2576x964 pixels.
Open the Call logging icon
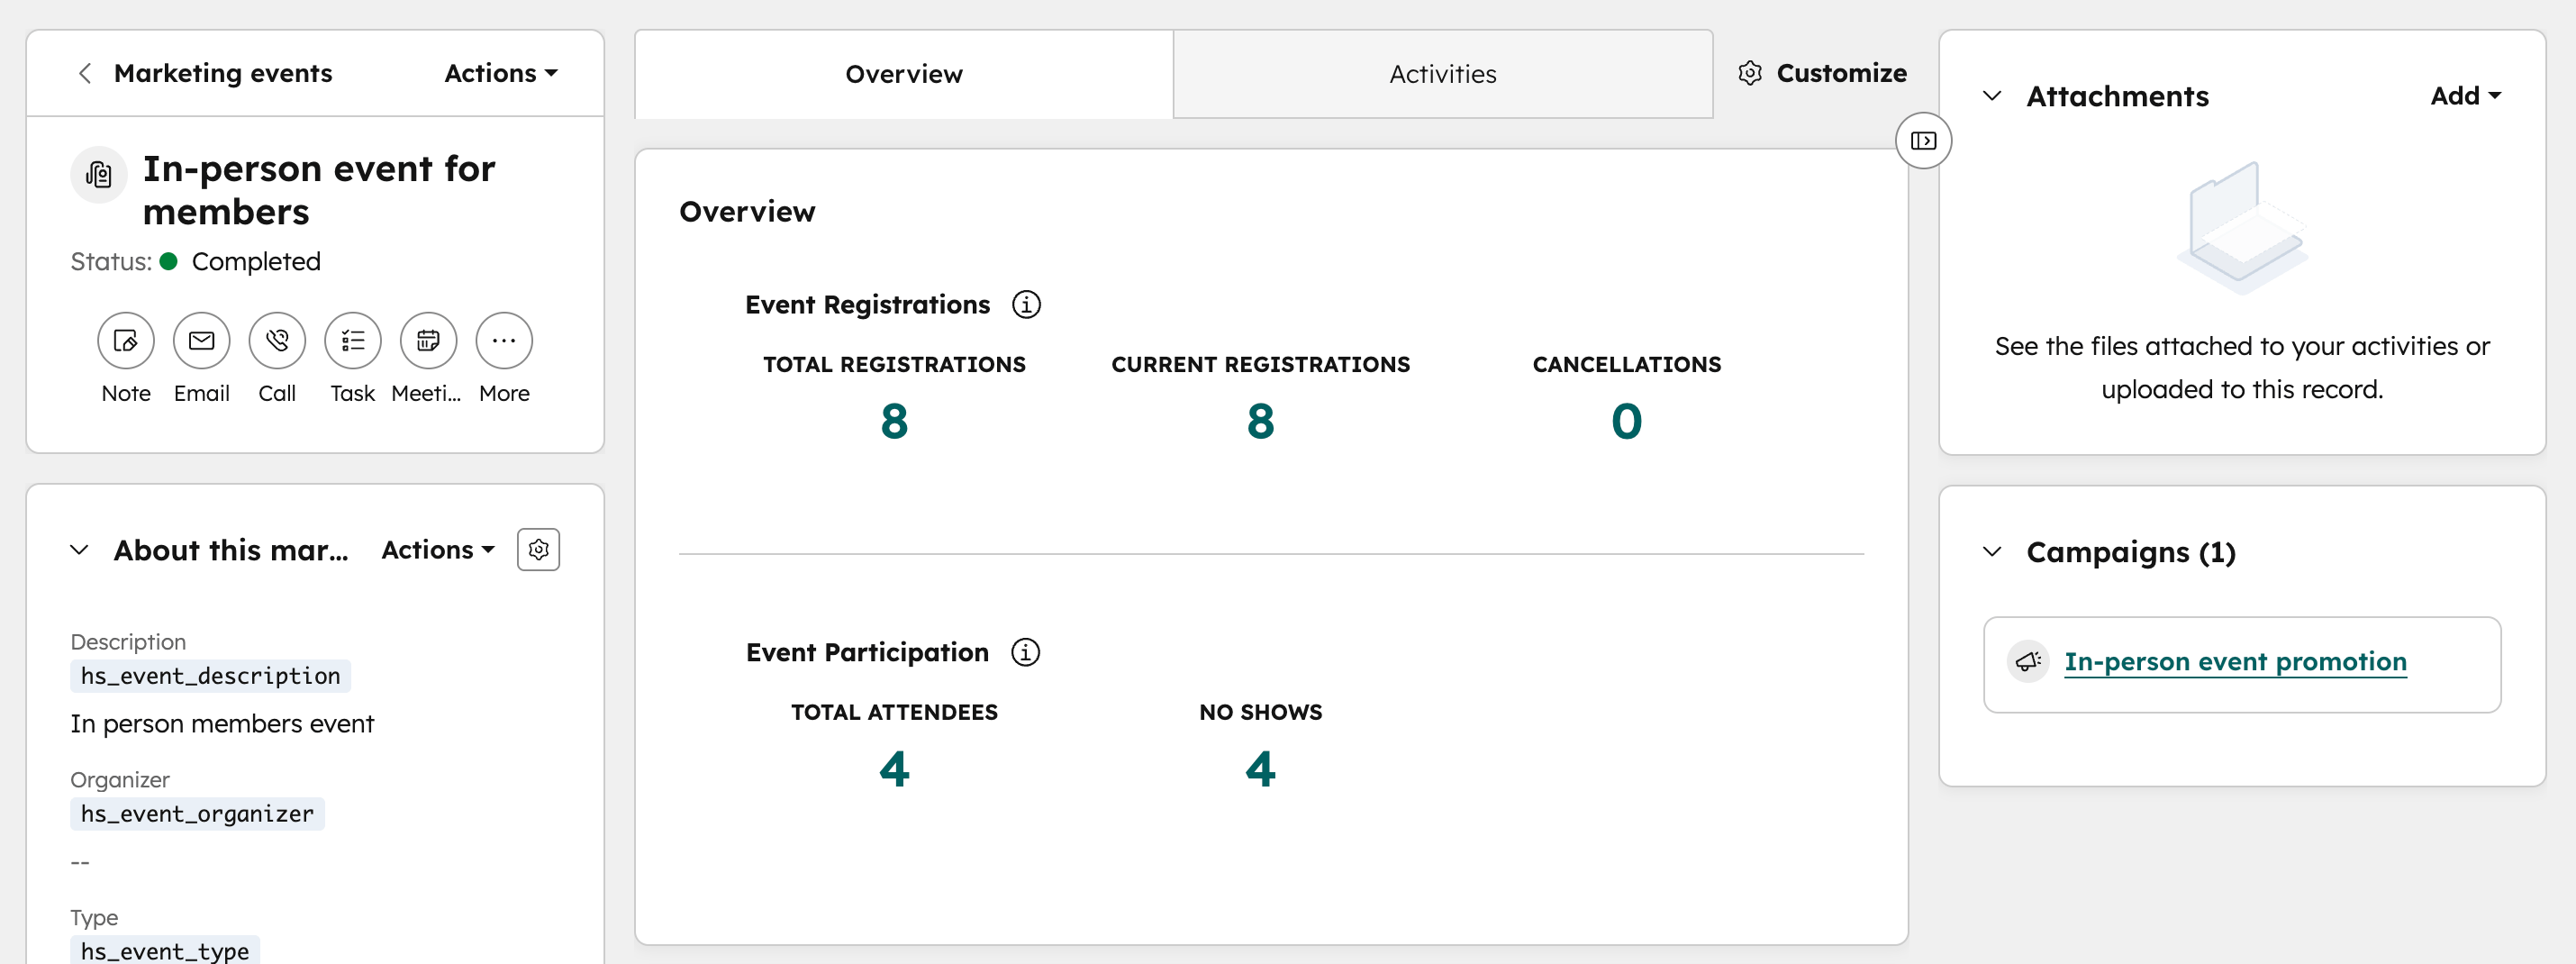pos(277,340)
